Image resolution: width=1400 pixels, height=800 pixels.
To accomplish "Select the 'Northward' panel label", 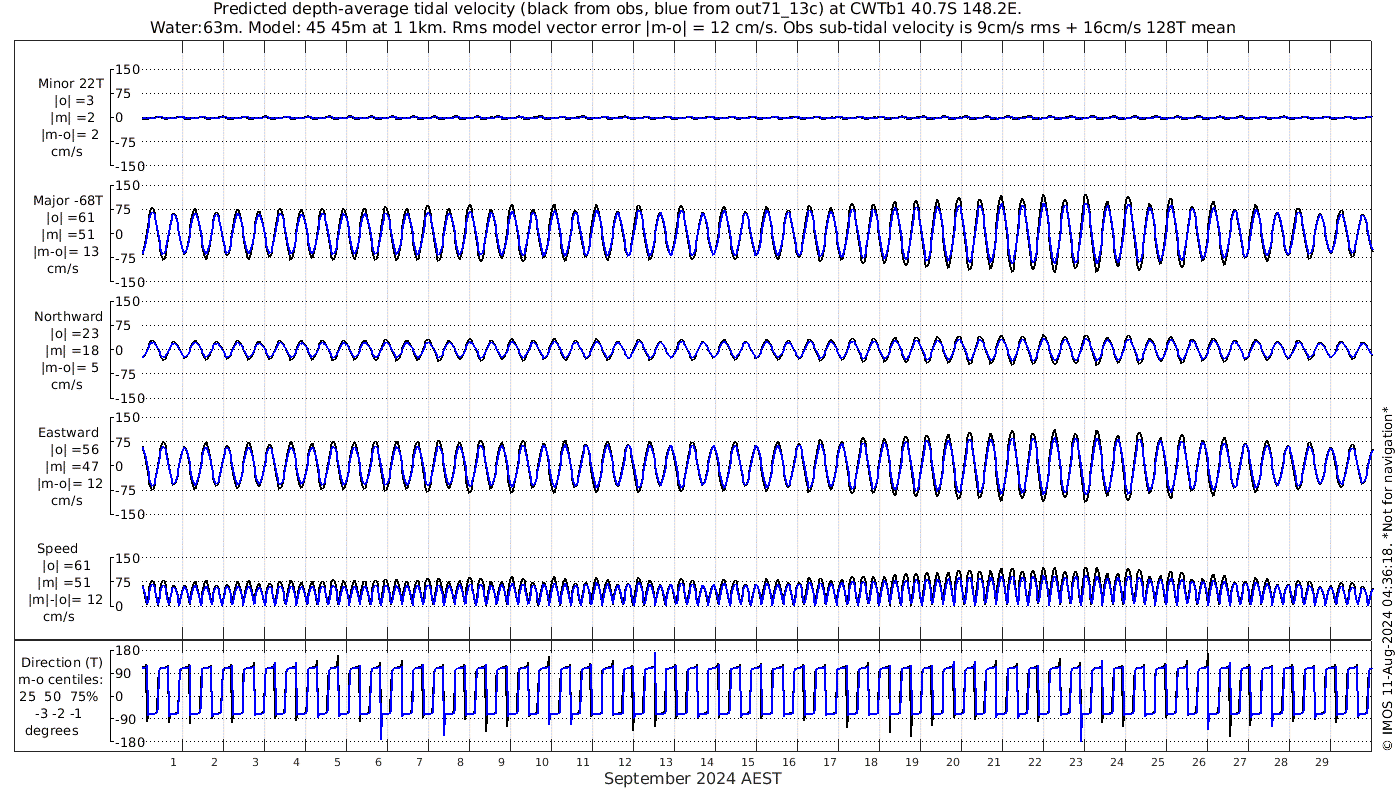I will 68,316.
